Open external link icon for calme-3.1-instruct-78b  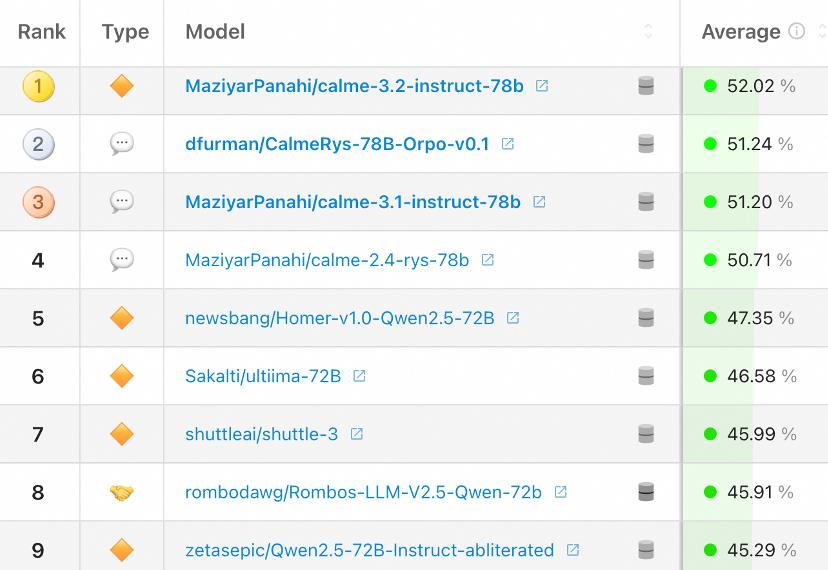[x=539, y=202]
